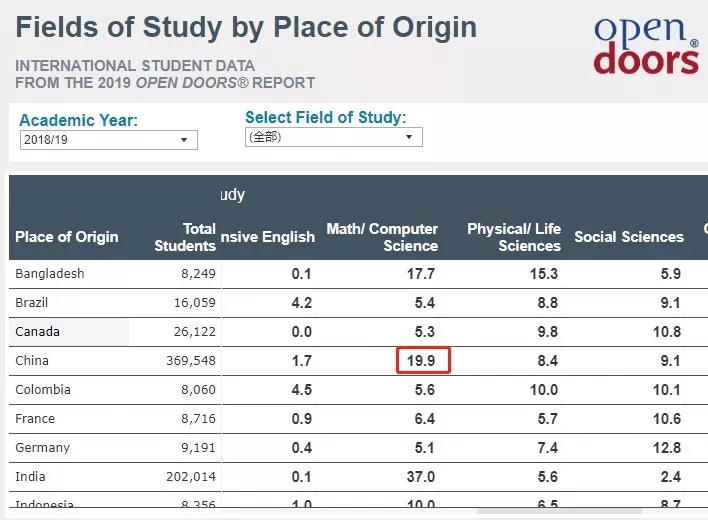
Task: Select the China row label
Action: (x=32, y=361)
